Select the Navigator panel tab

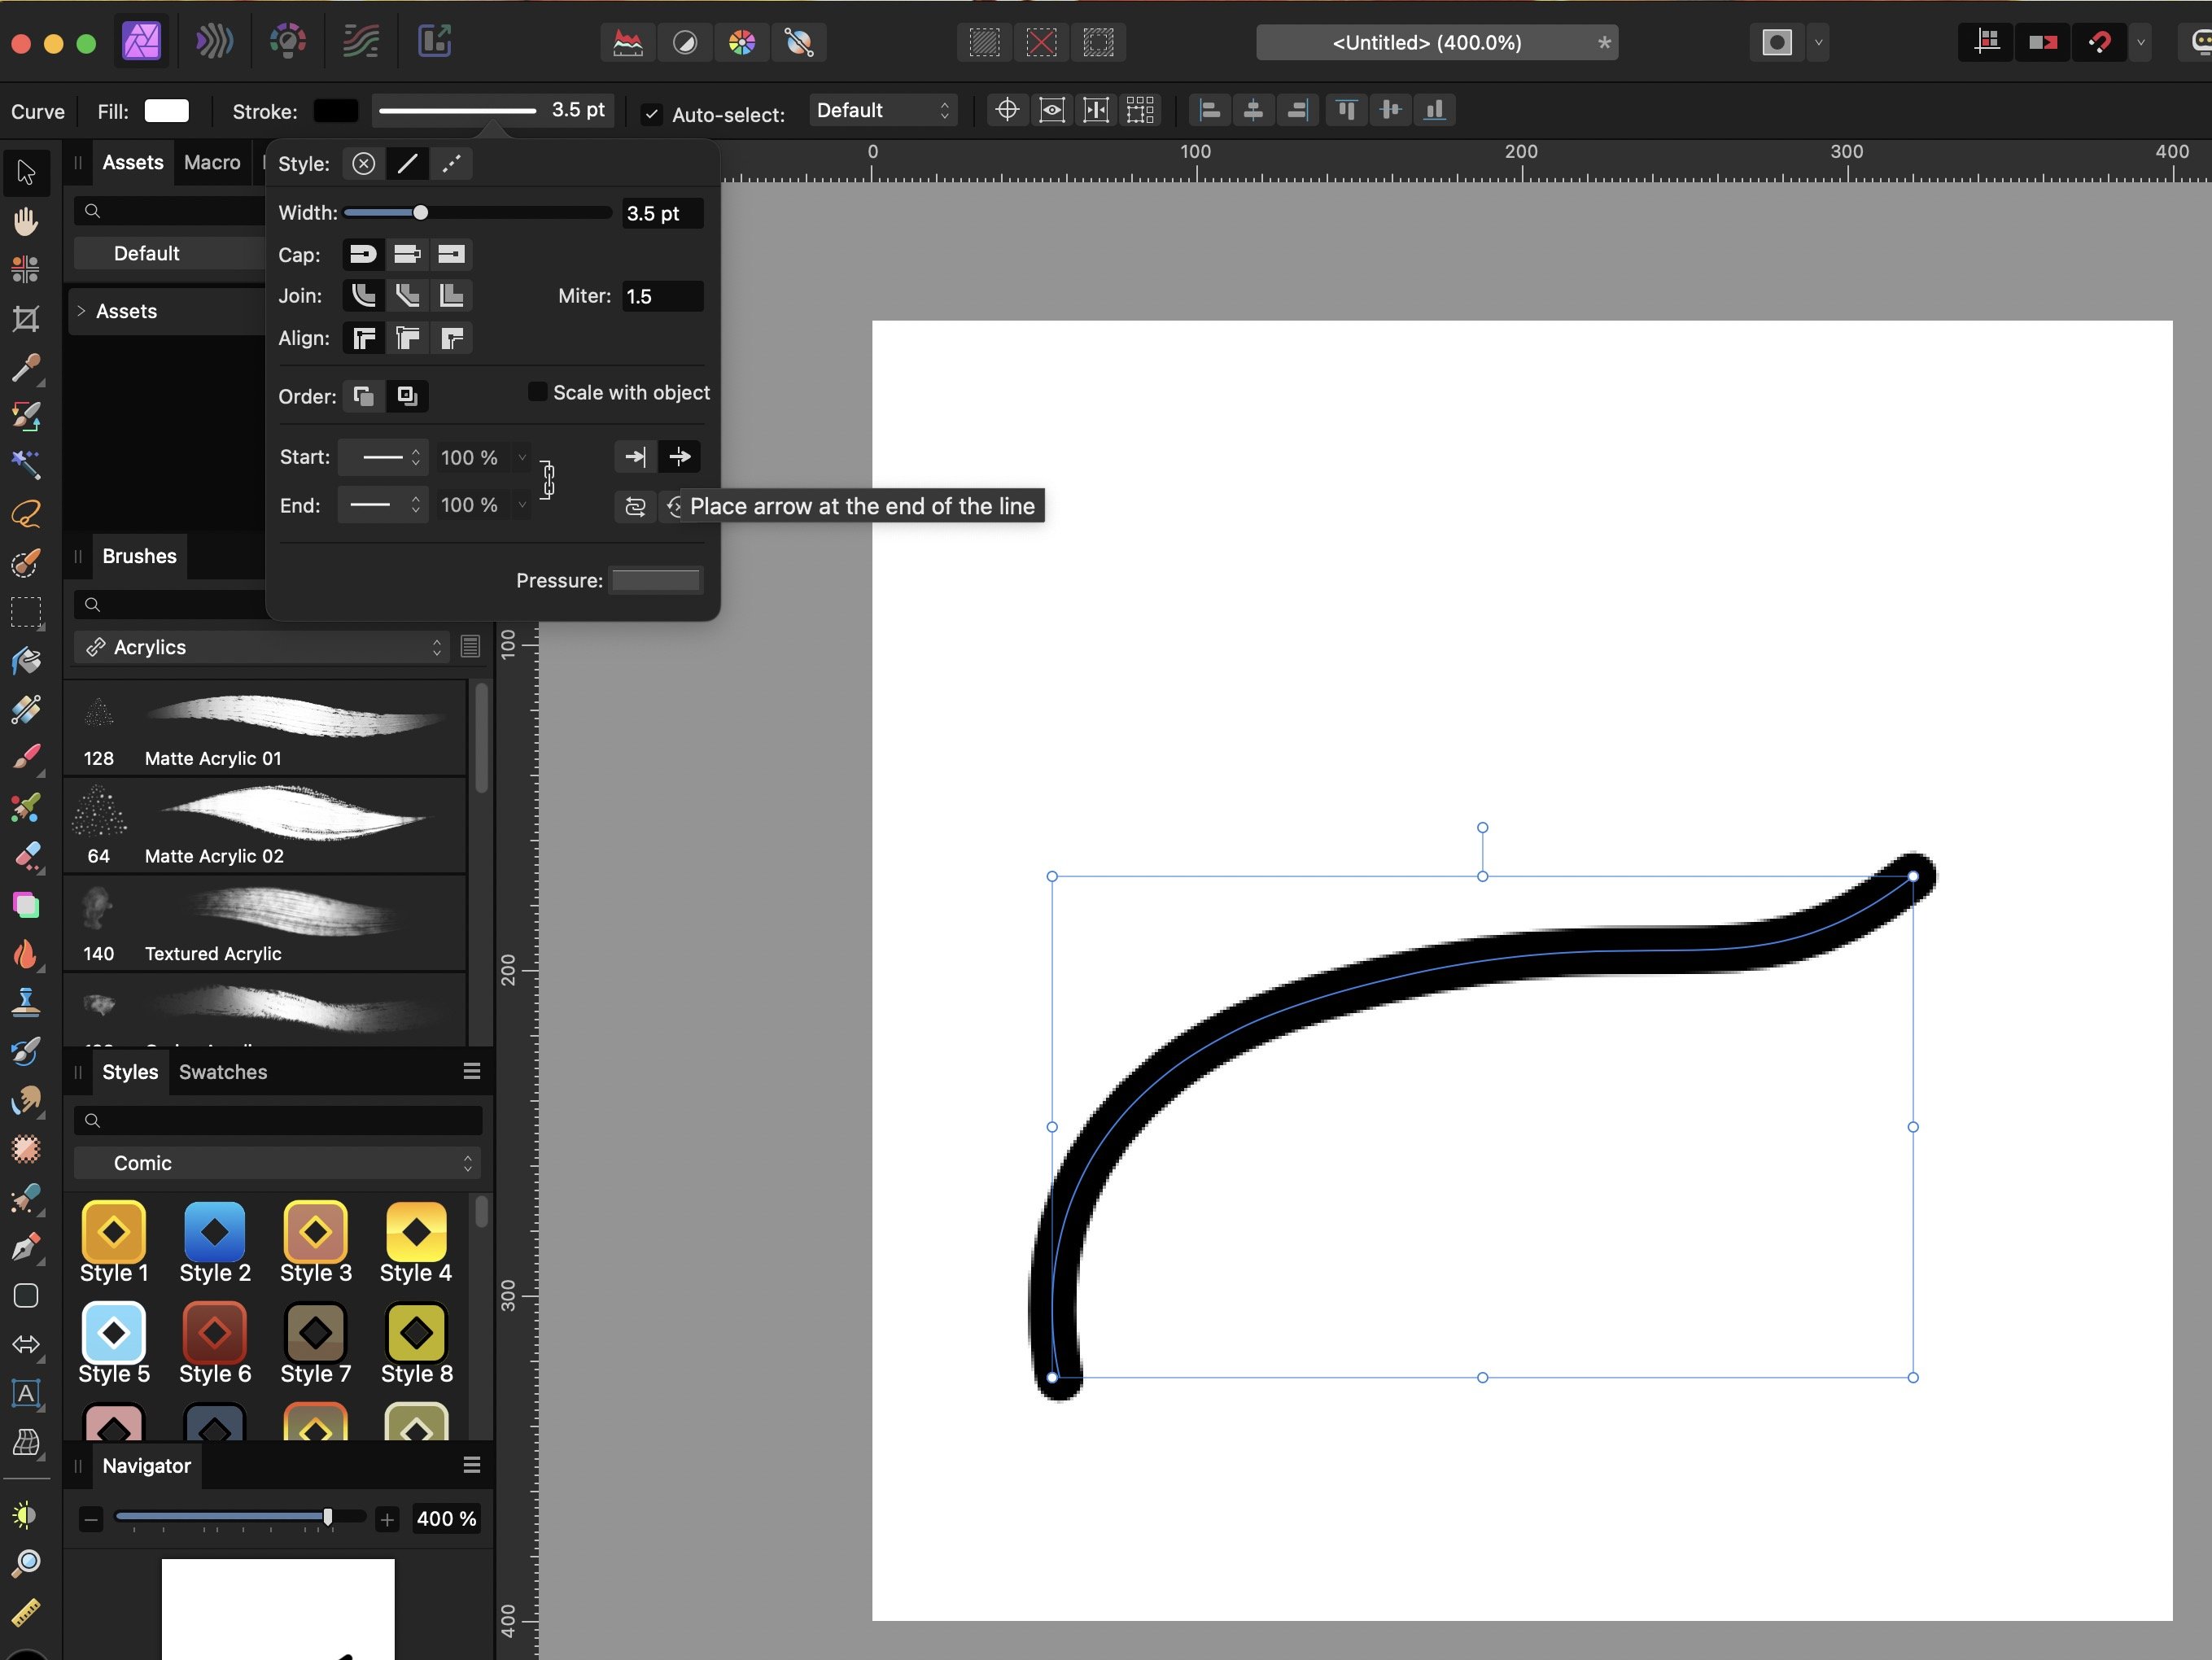(x=146, y=1466)
